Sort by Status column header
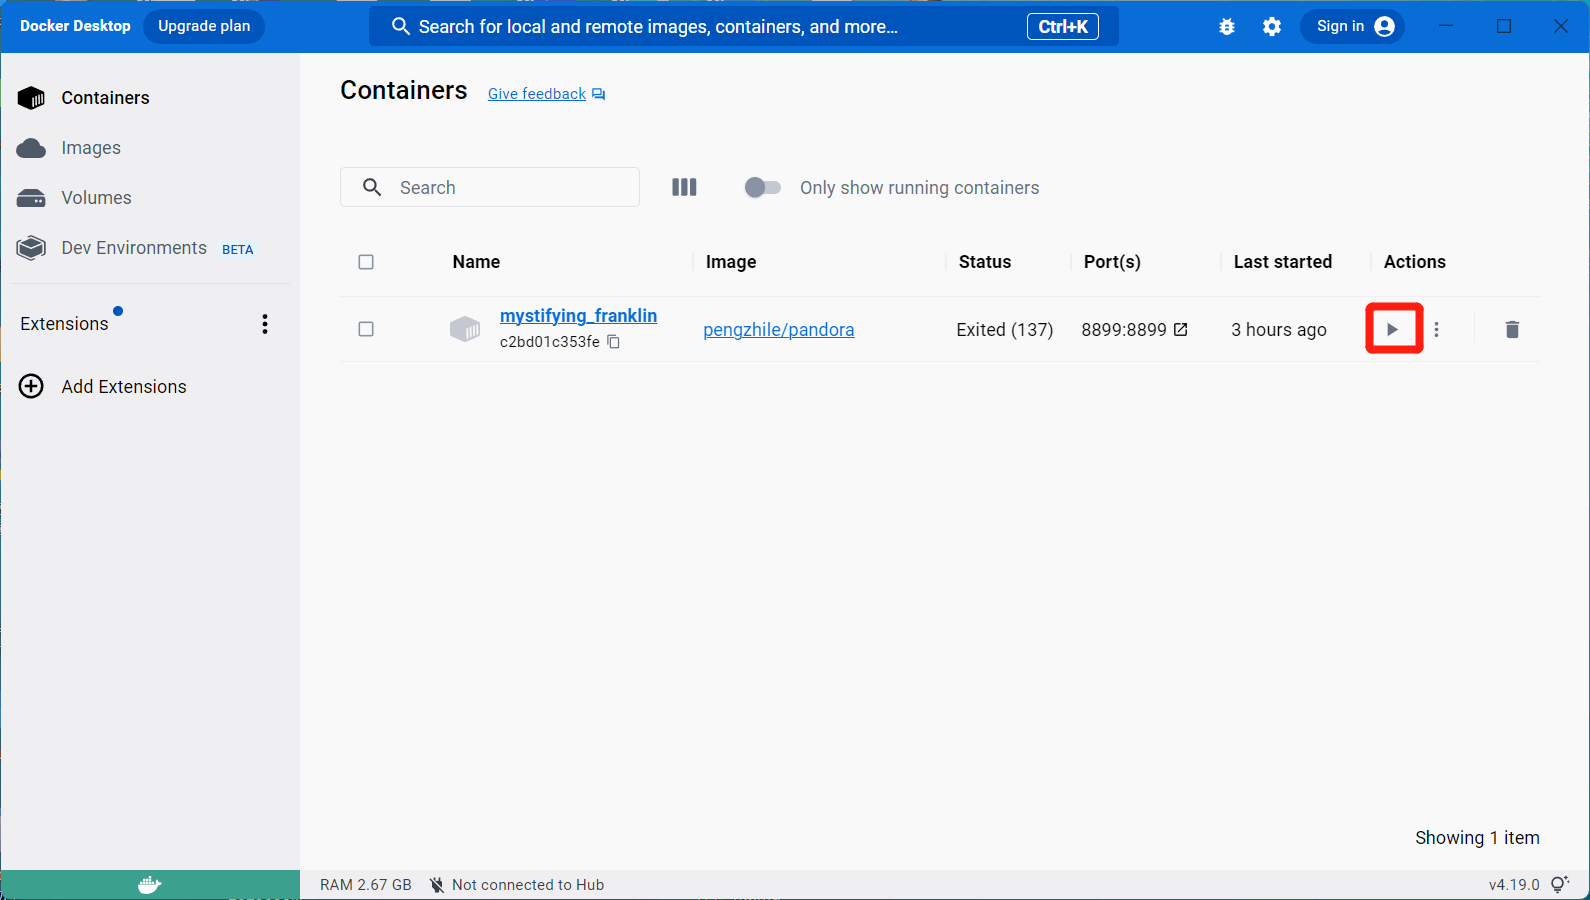 click(985, 262)
